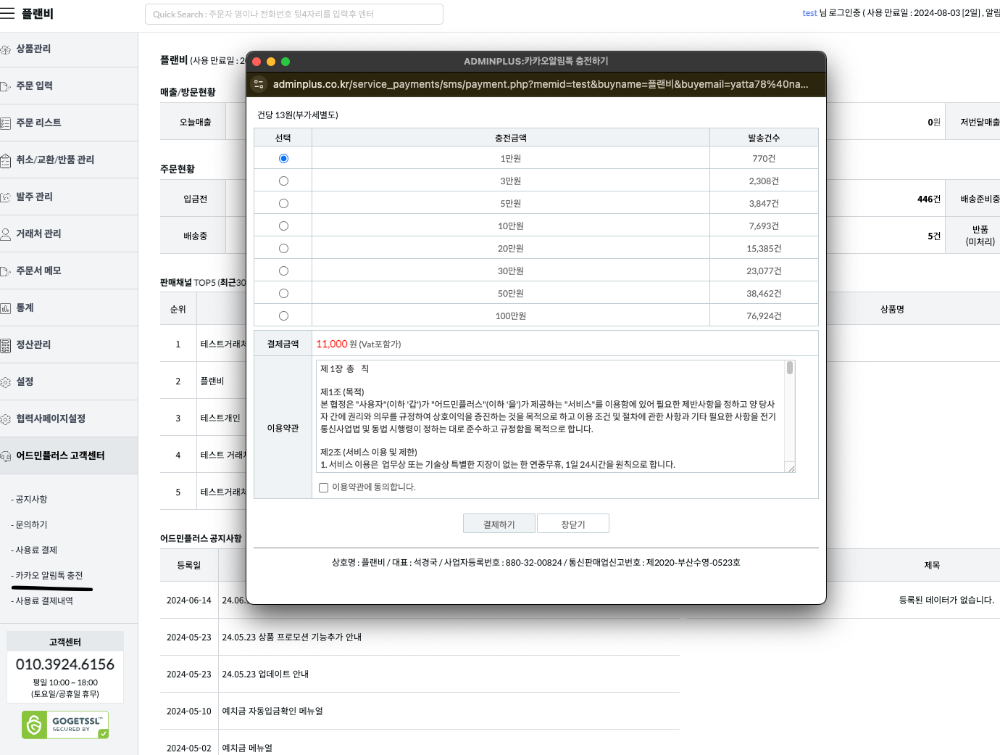The width and height of the screenshot is (1000, 755).
Task: Open 주문 리스트 menu in sidebar
Action: tap(38, 122)
